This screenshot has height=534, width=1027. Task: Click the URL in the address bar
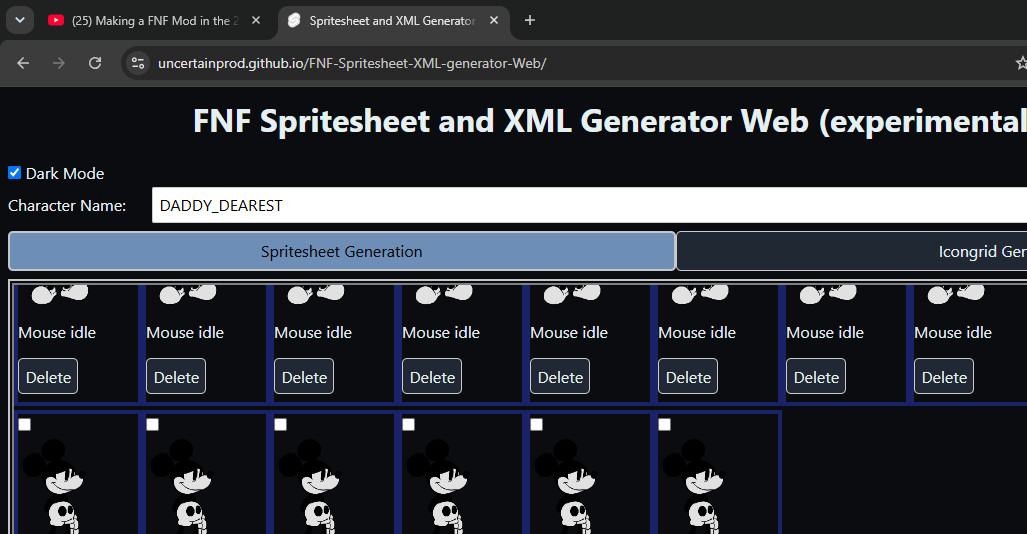click(352, 64)
